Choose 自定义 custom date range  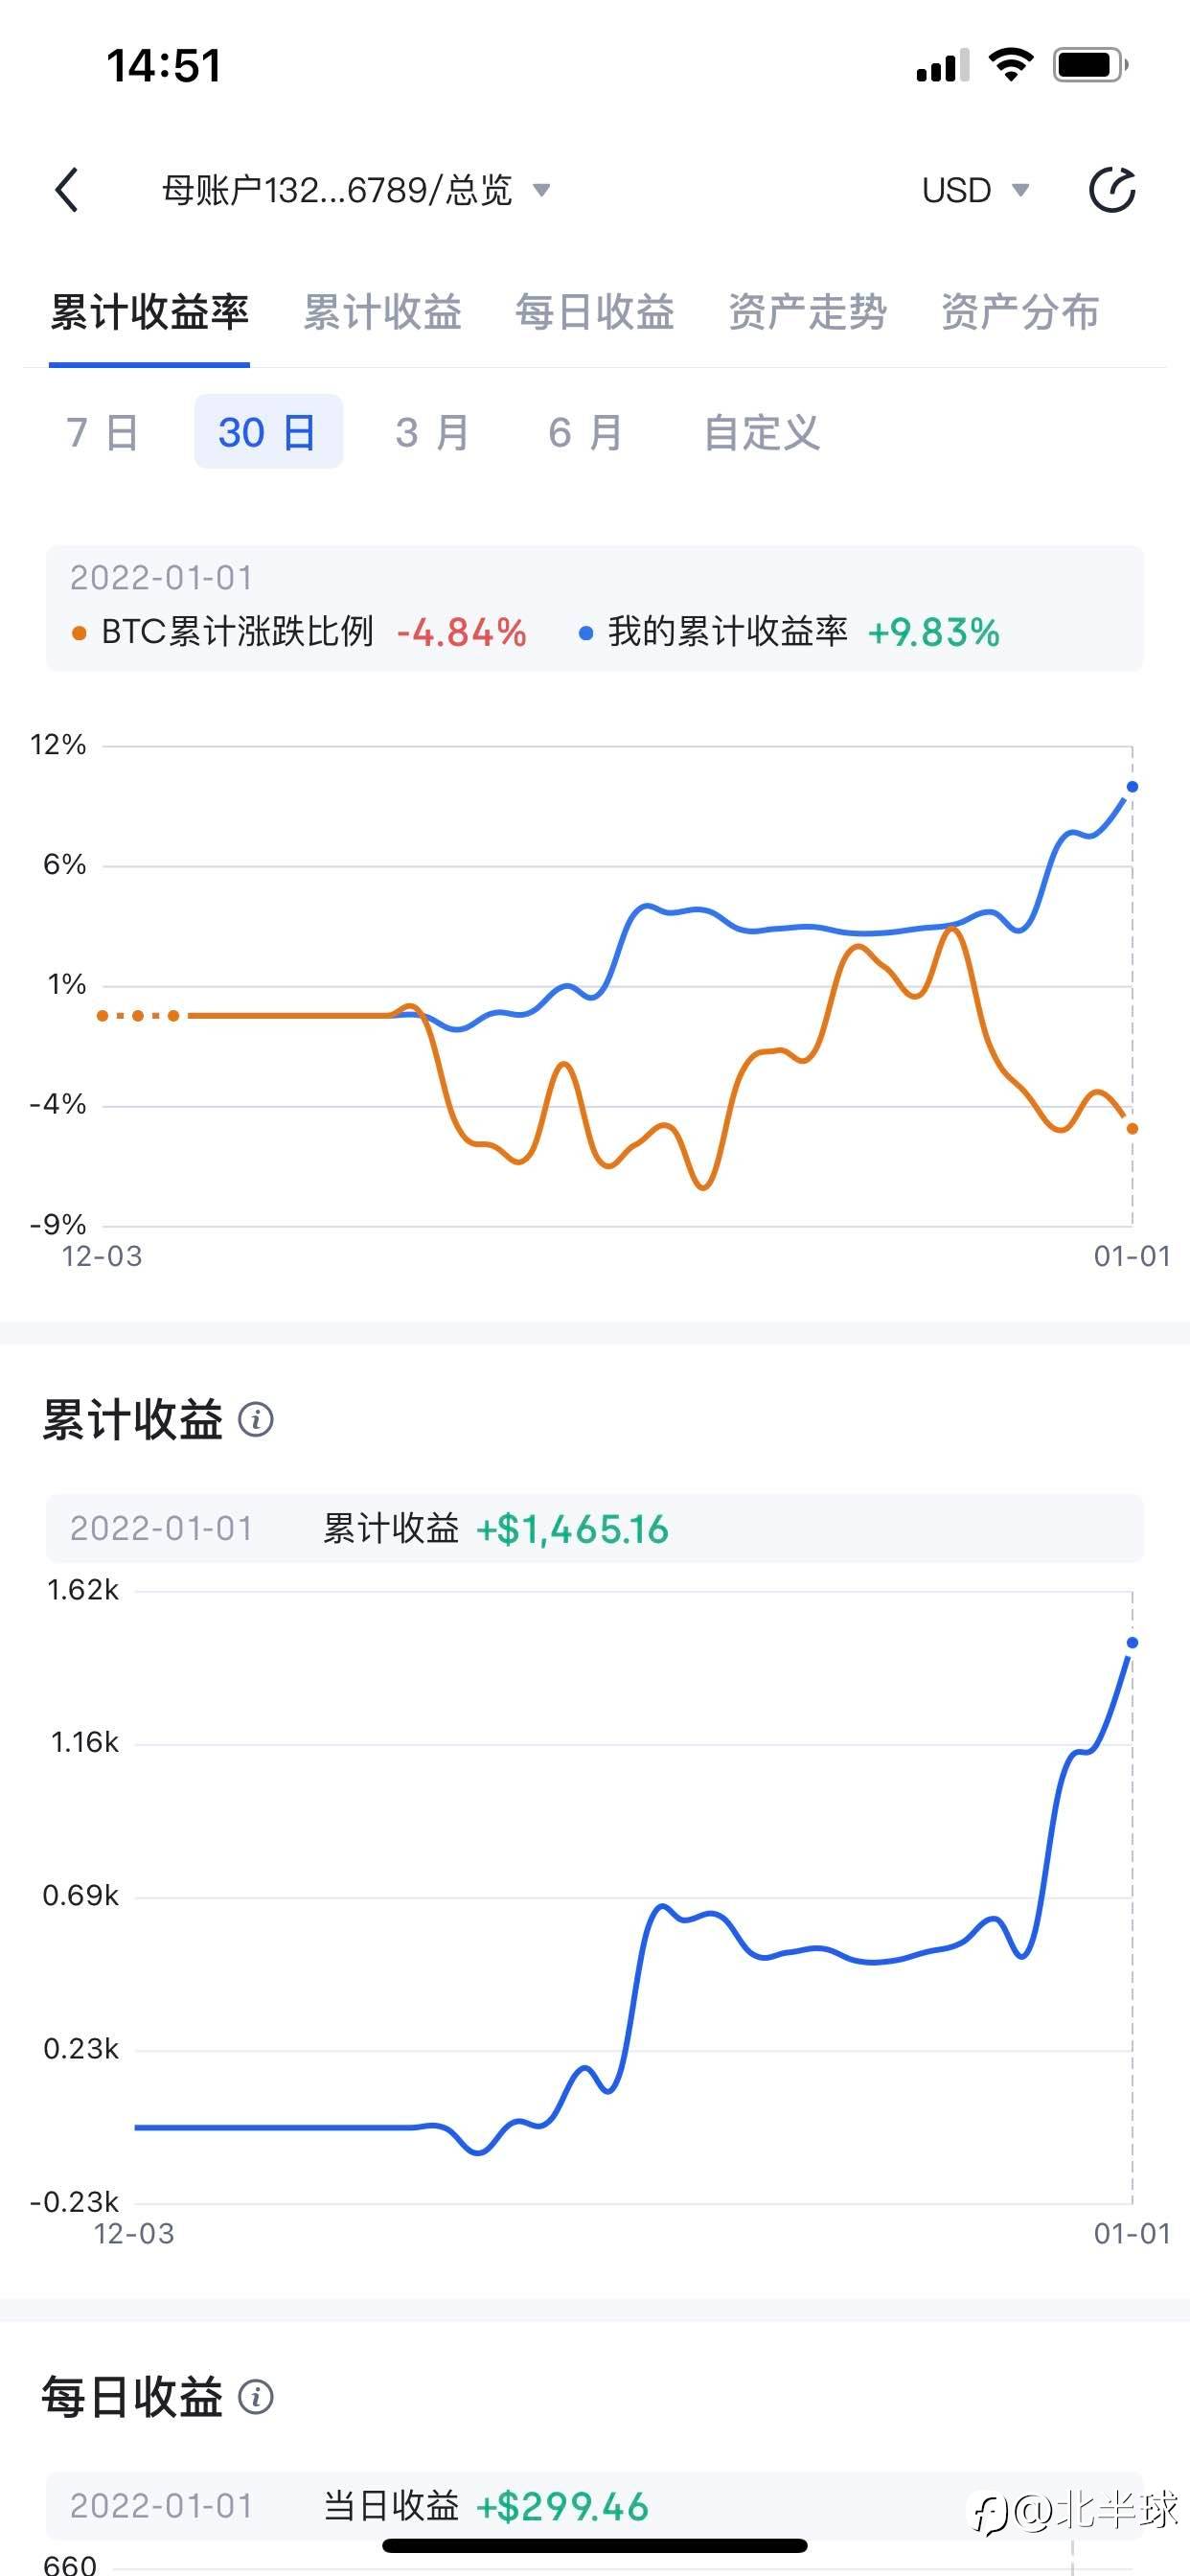[762, 432]
